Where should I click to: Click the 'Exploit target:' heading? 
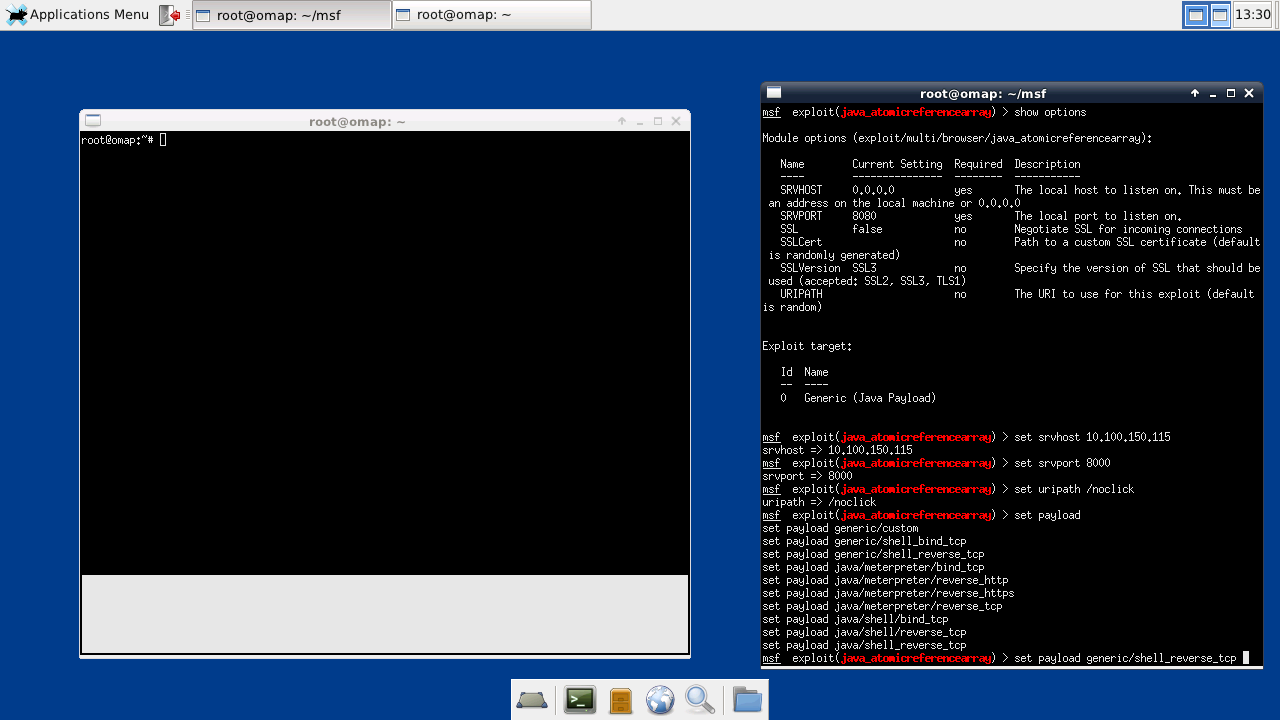point(807,346)
